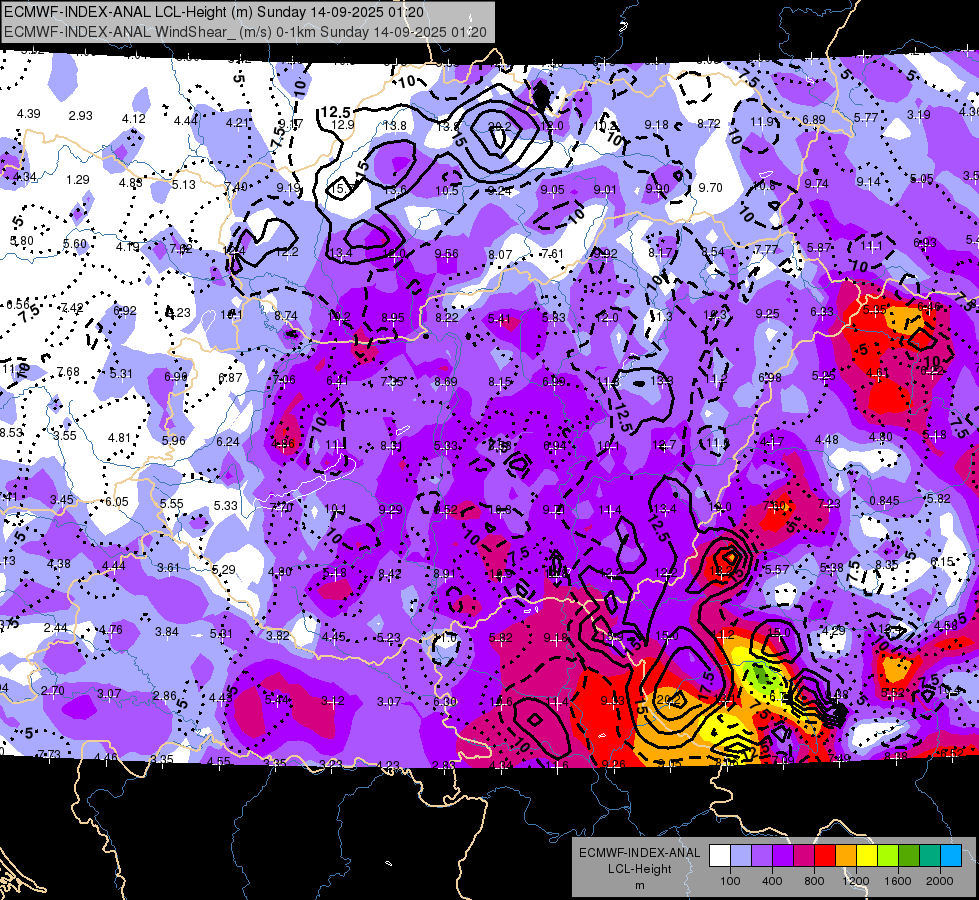Select the teal legend swatch at 2000
The width and height of the screenshot is (979, 900).
click(930, 856)
